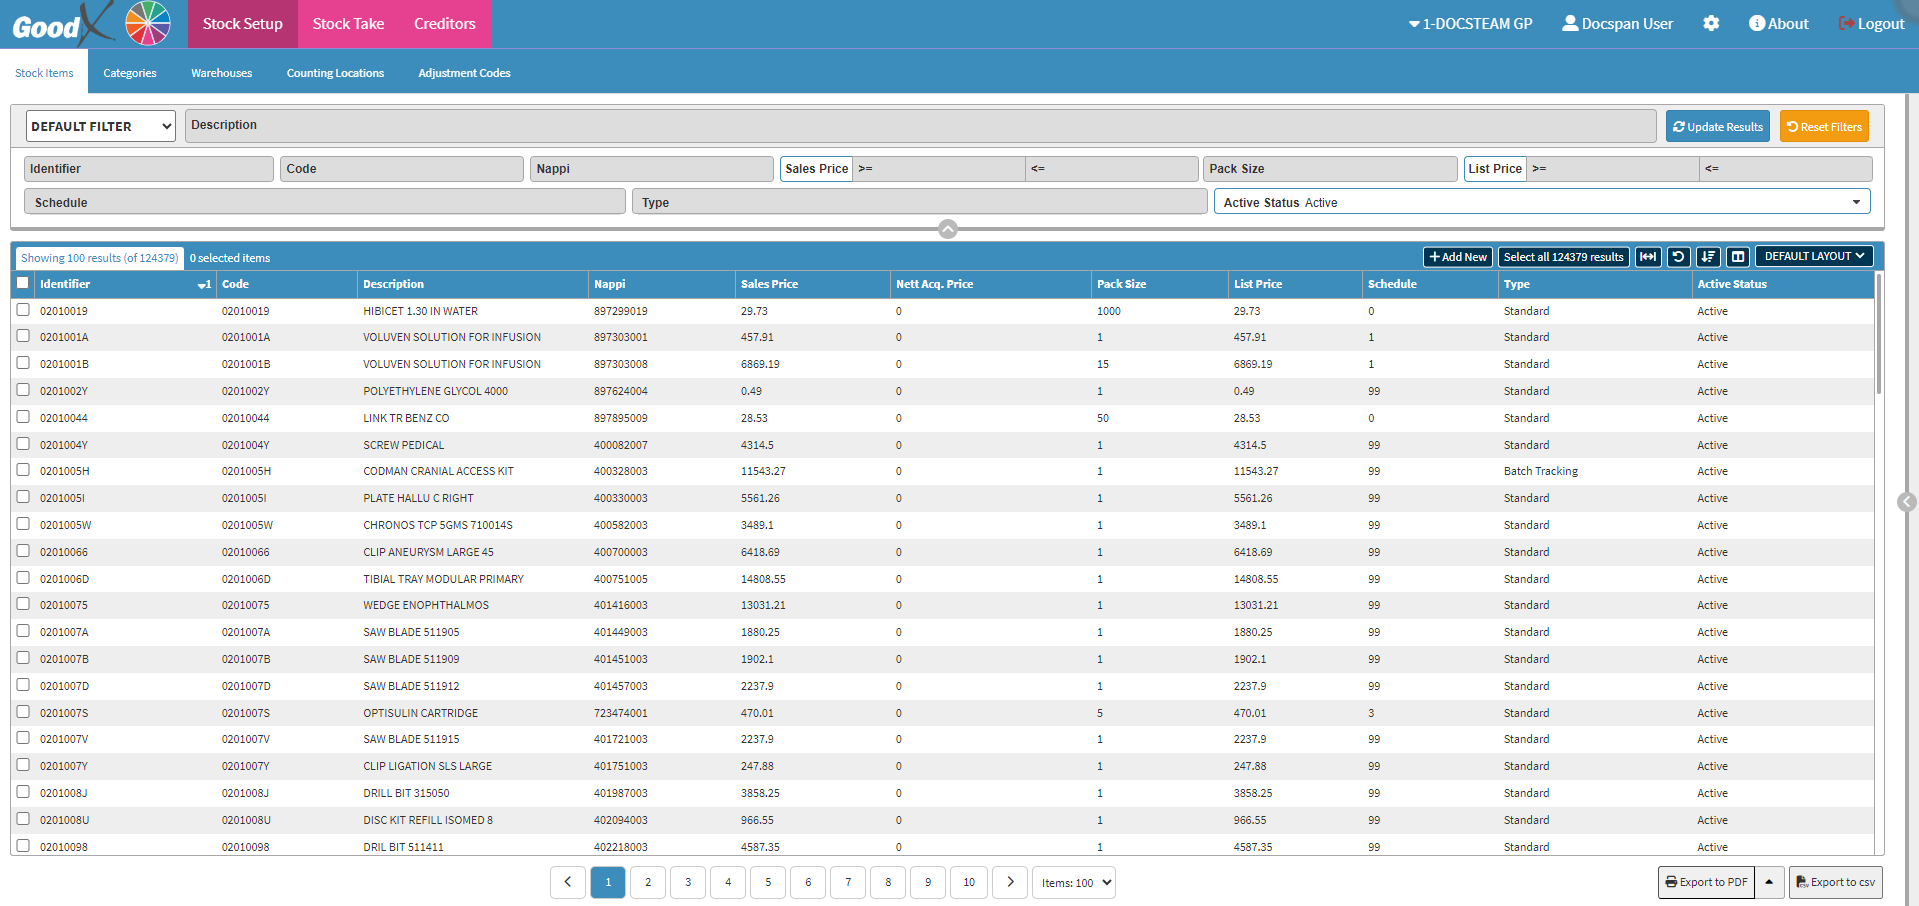This screenshot has width=1919, height=906.
Task: Click into the Description filter field
Action: click(x=920, y=125)
